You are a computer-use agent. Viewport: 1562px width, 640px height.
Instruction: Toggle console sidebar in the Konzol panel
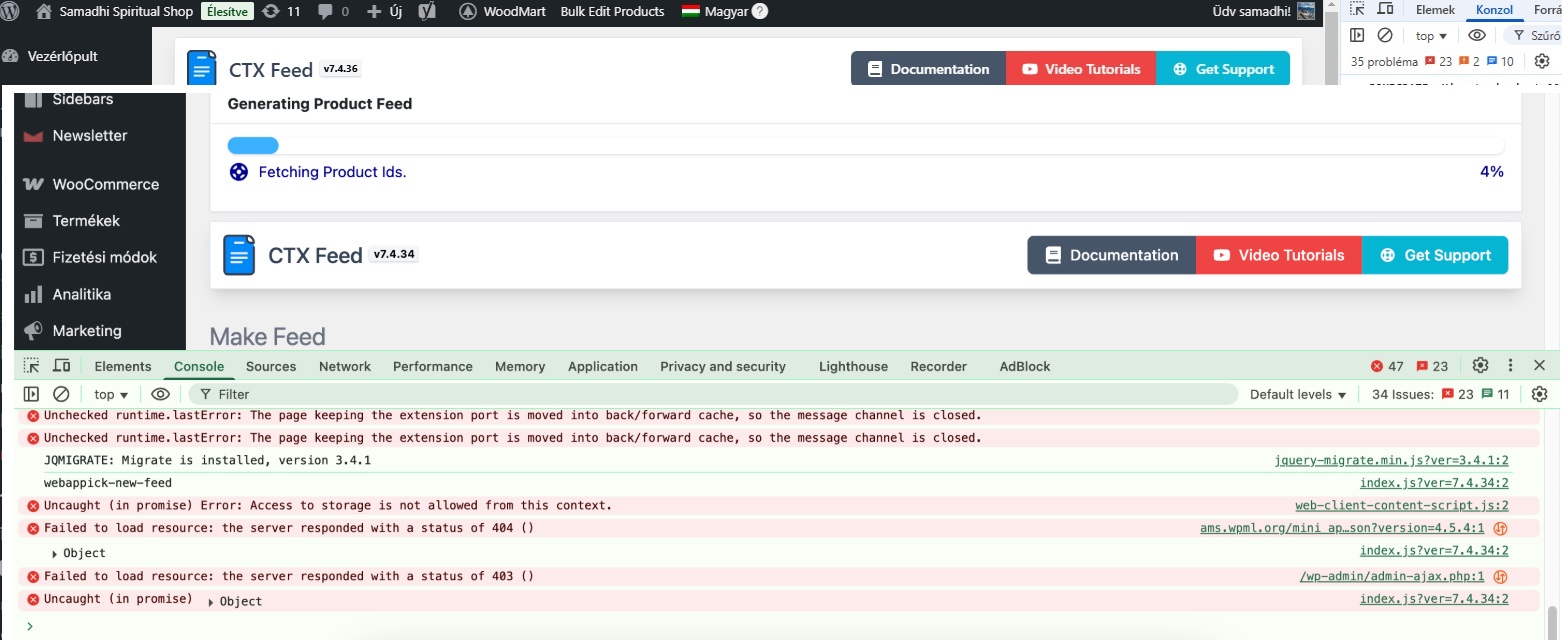(1357, 35)
